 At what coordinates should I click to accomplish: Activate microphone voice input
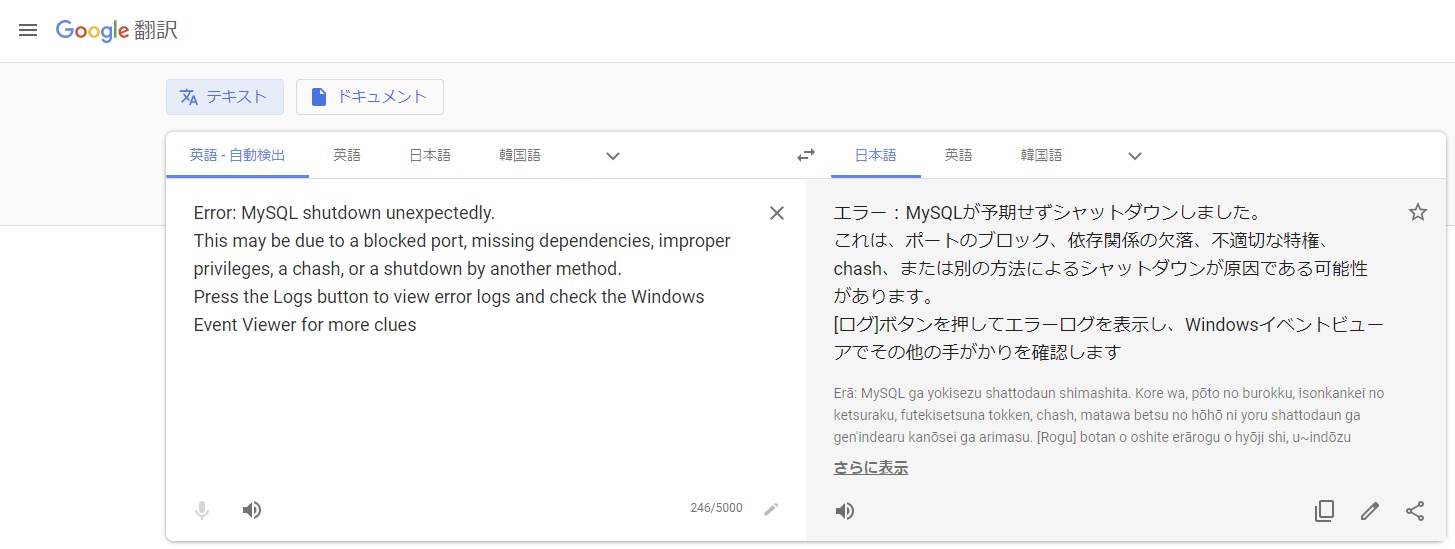click(x=202, y=510)
